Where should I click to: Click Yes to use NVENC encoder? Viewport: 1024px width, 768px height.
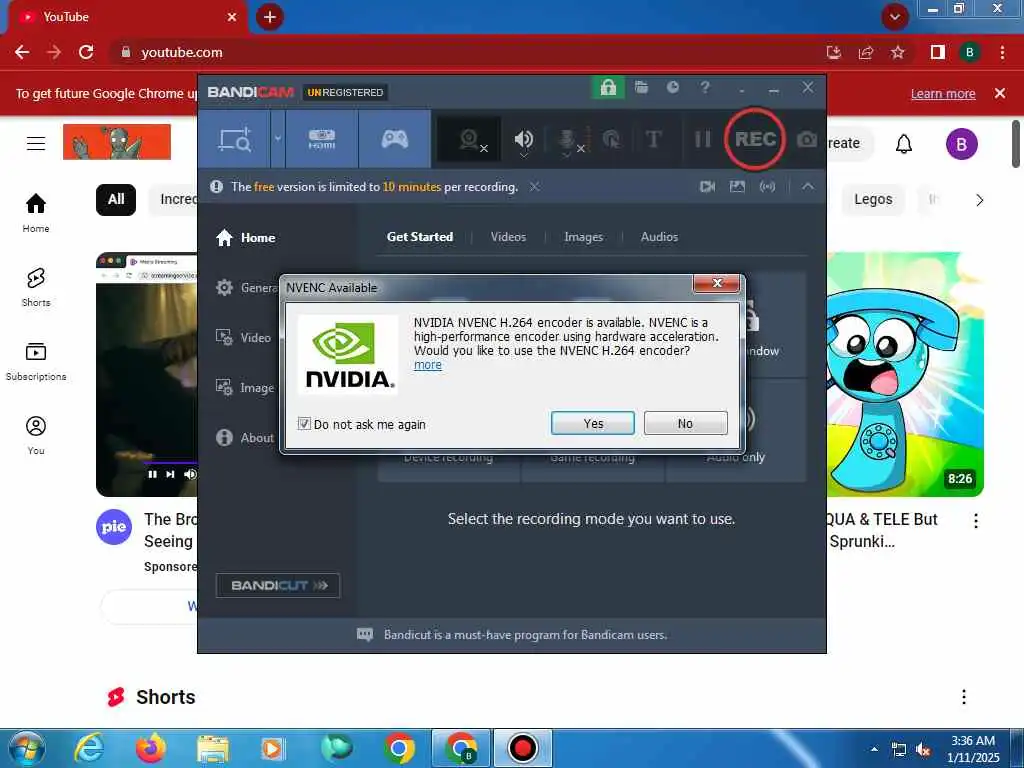point(592,423)
